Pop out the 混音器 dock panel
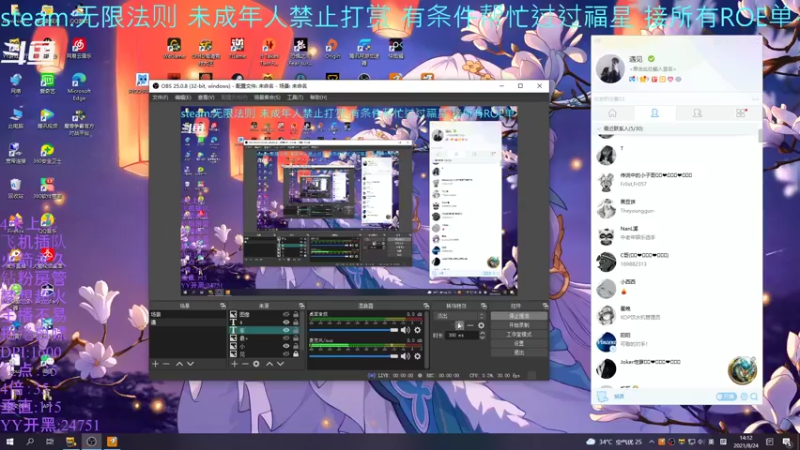 coord(426,306)
